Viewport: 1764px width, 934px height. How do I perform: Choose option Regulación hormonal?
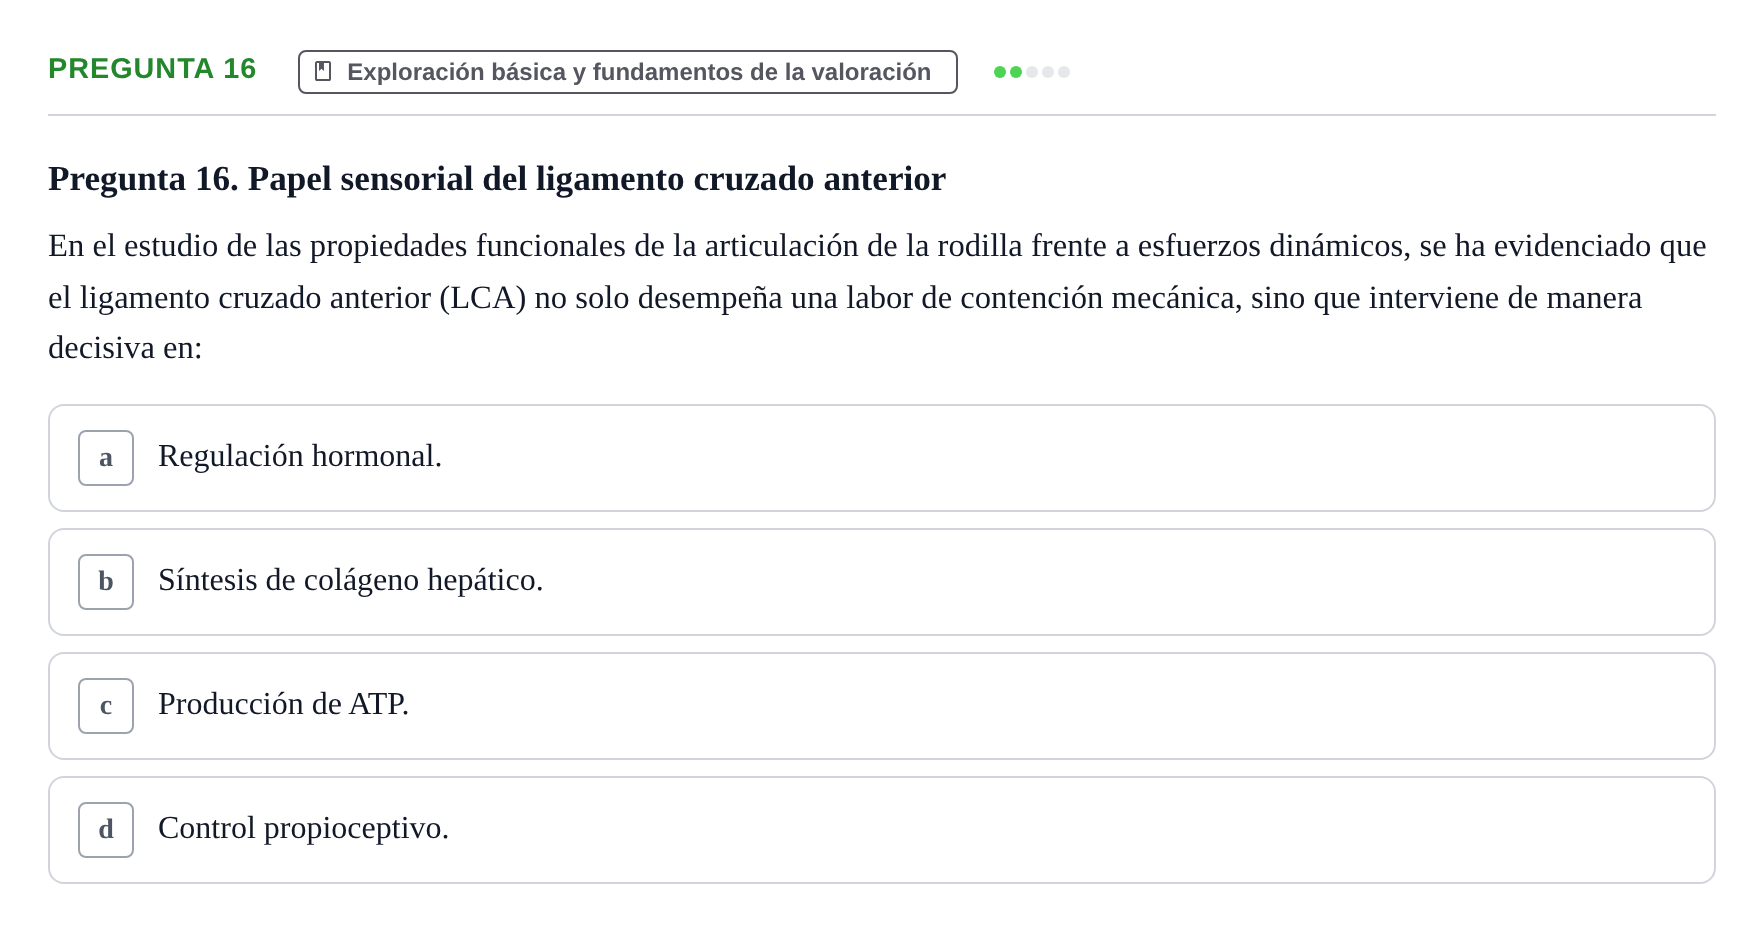coord(882,458)
